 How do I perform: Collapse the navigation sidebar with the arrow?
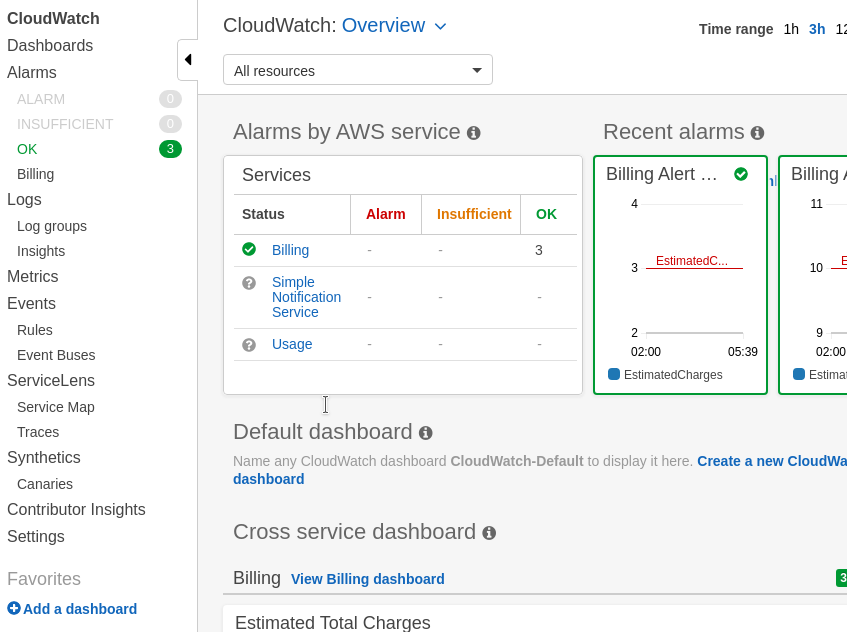(x=188, y=59)
